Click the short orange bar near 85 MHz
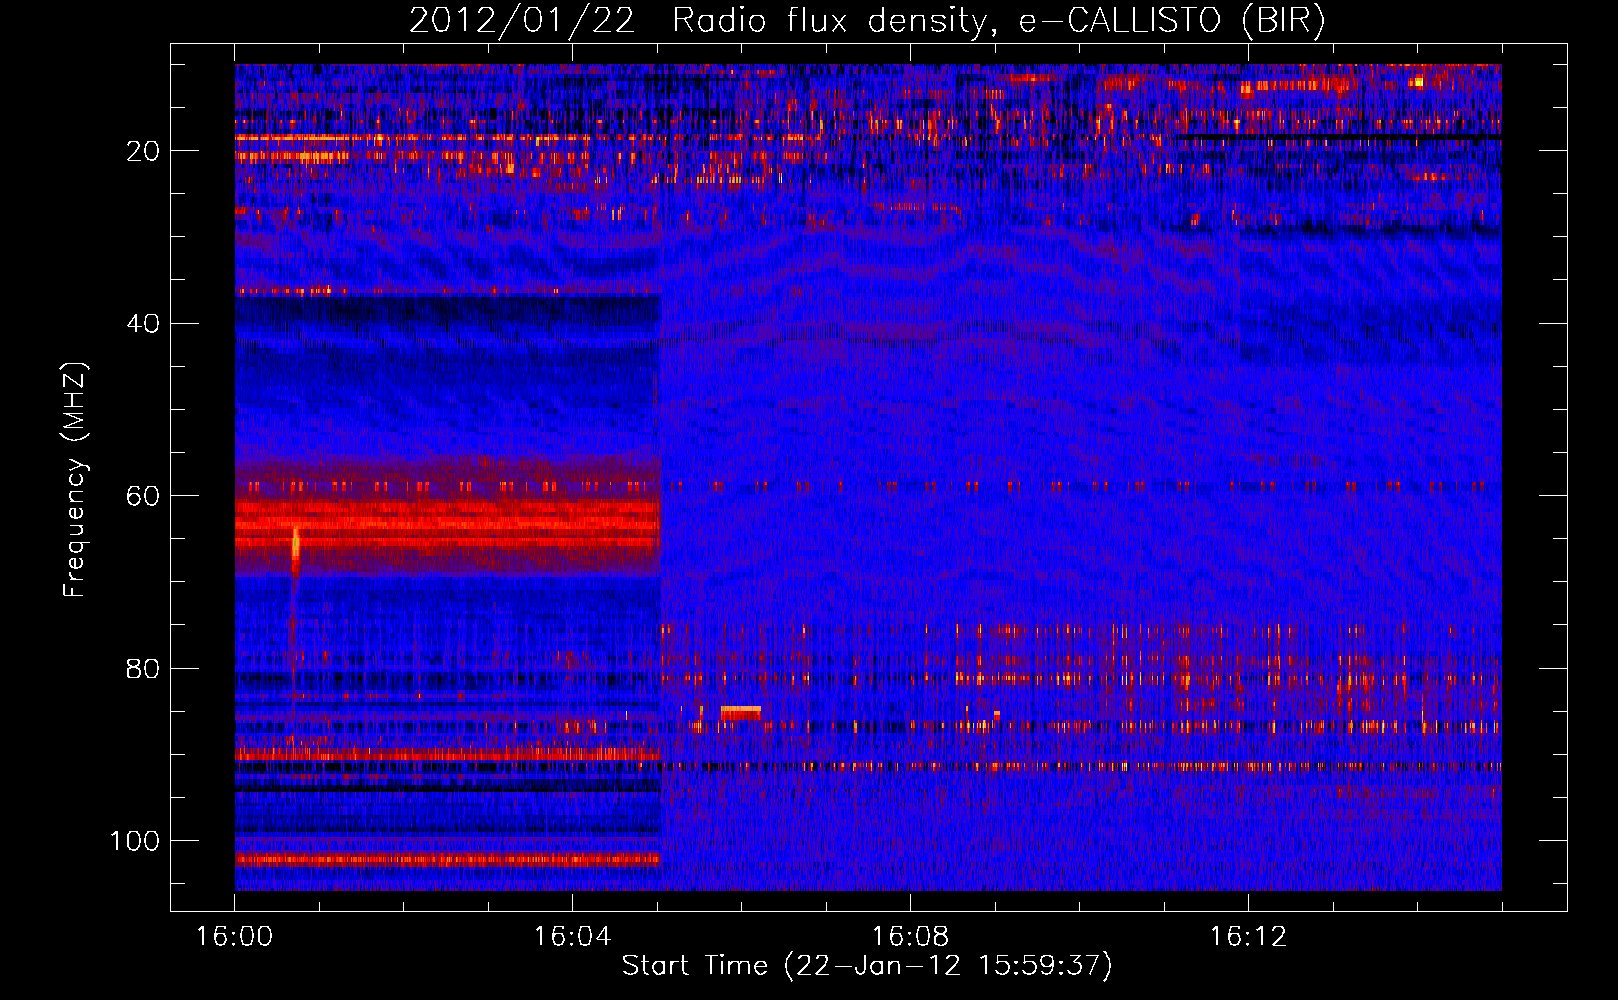Viewport: 1618px width, 1000px height. tap(741, 712)
